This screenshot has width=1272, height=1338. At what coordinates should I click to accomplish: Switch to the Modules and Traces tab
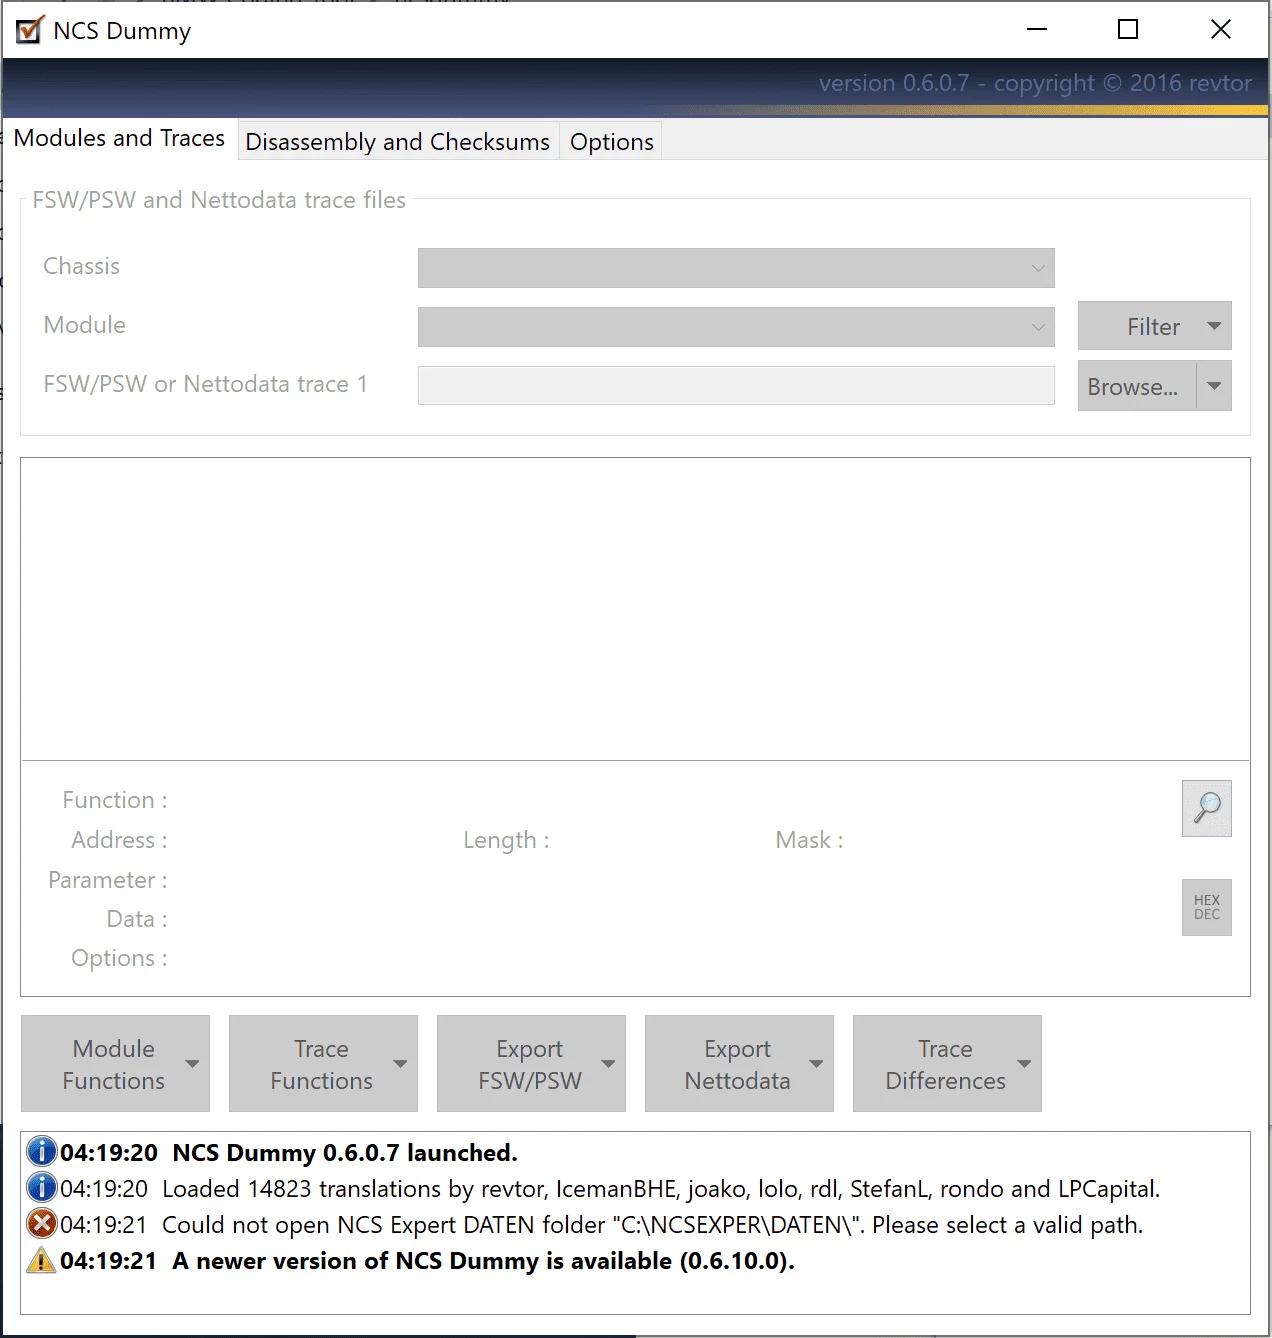119,139
